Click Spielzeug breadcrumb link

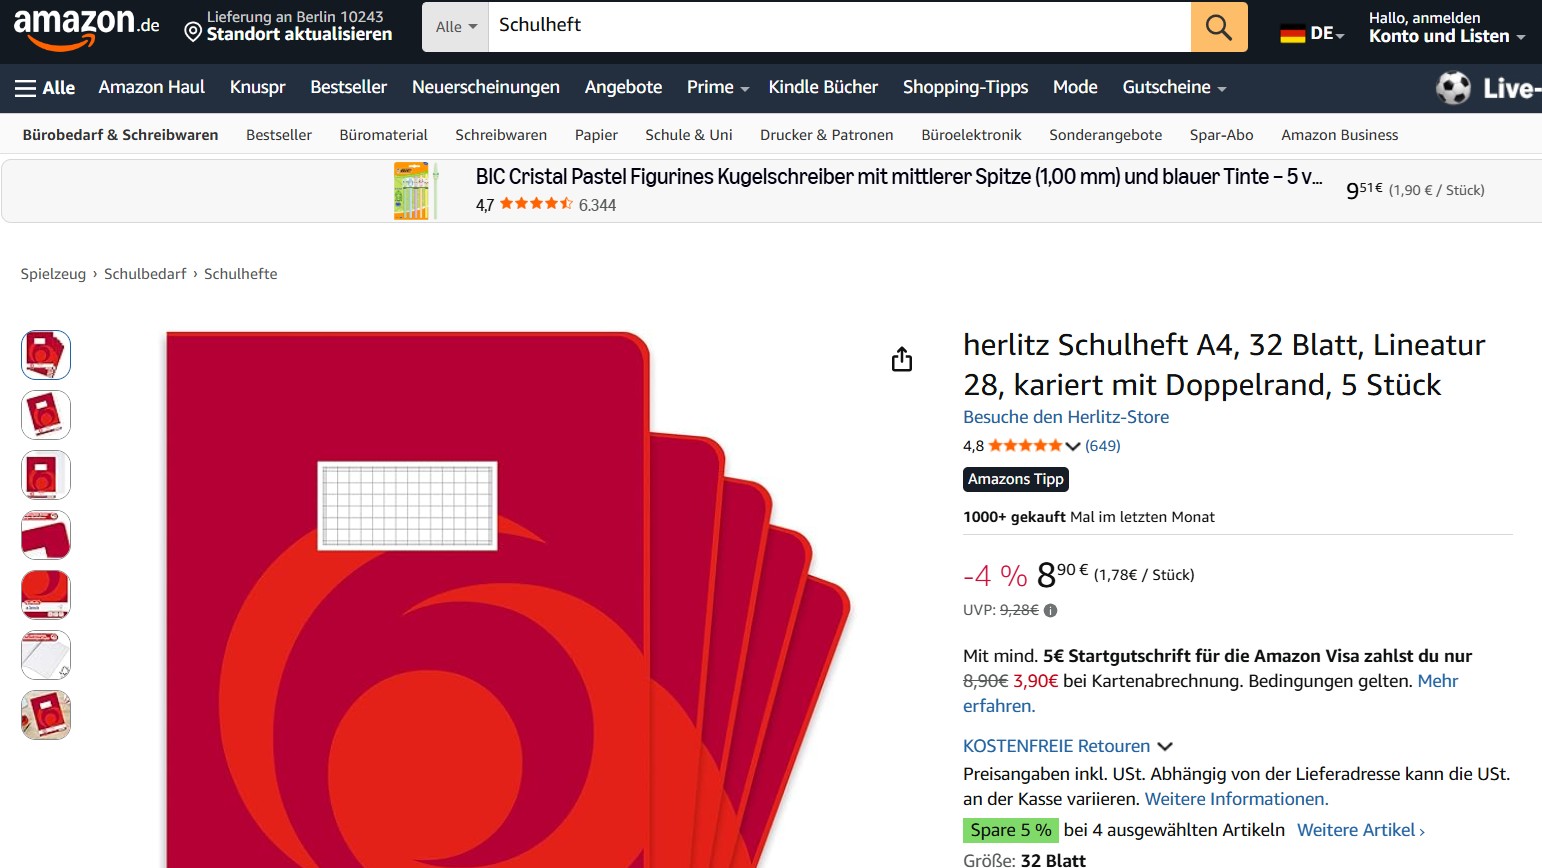pos(53,274)
